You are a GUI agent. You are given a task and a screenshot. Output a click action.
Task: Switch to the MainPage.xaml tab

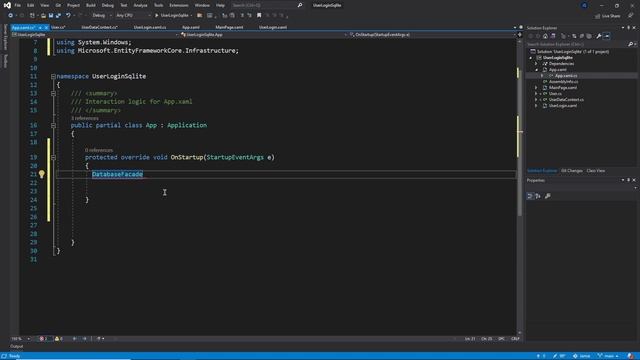tap(229, 27)
